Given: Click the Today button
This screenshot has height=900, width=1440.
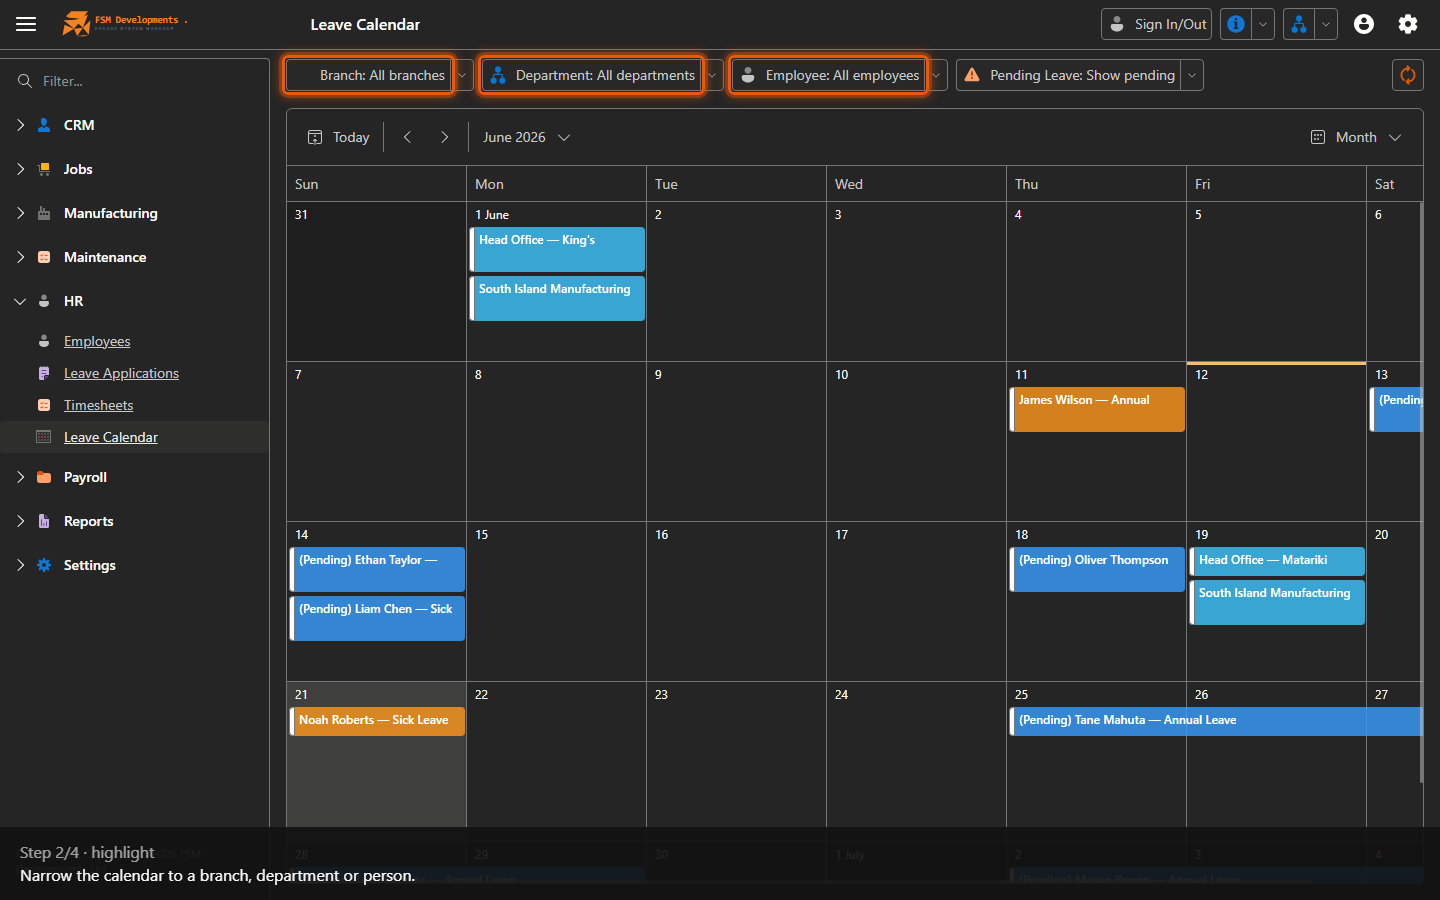Looking at the screenshot, I should (339, 137).
